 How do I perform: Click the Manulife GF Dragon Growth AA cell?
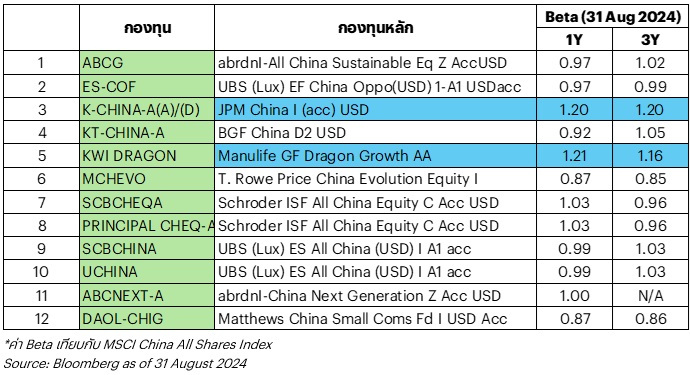(x=375, y=156)
